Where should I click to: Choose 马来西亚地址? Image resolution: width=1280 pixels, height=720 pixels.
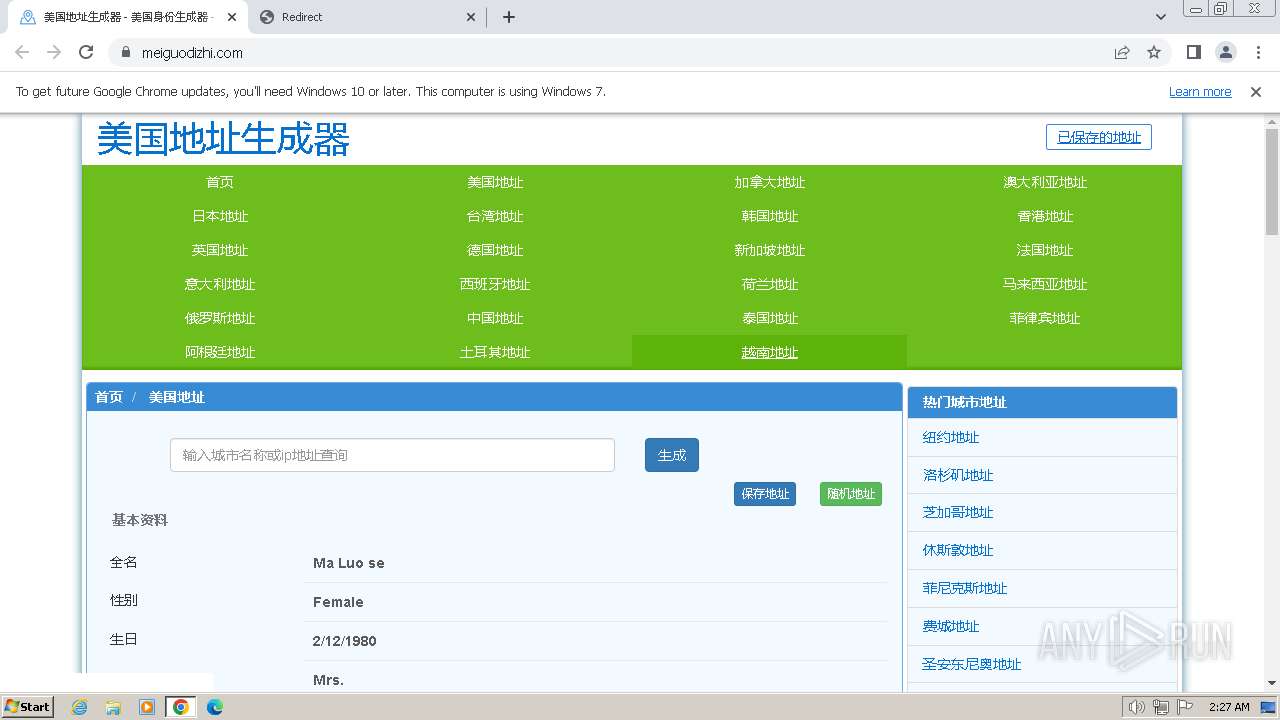[x=1045, y=284]
